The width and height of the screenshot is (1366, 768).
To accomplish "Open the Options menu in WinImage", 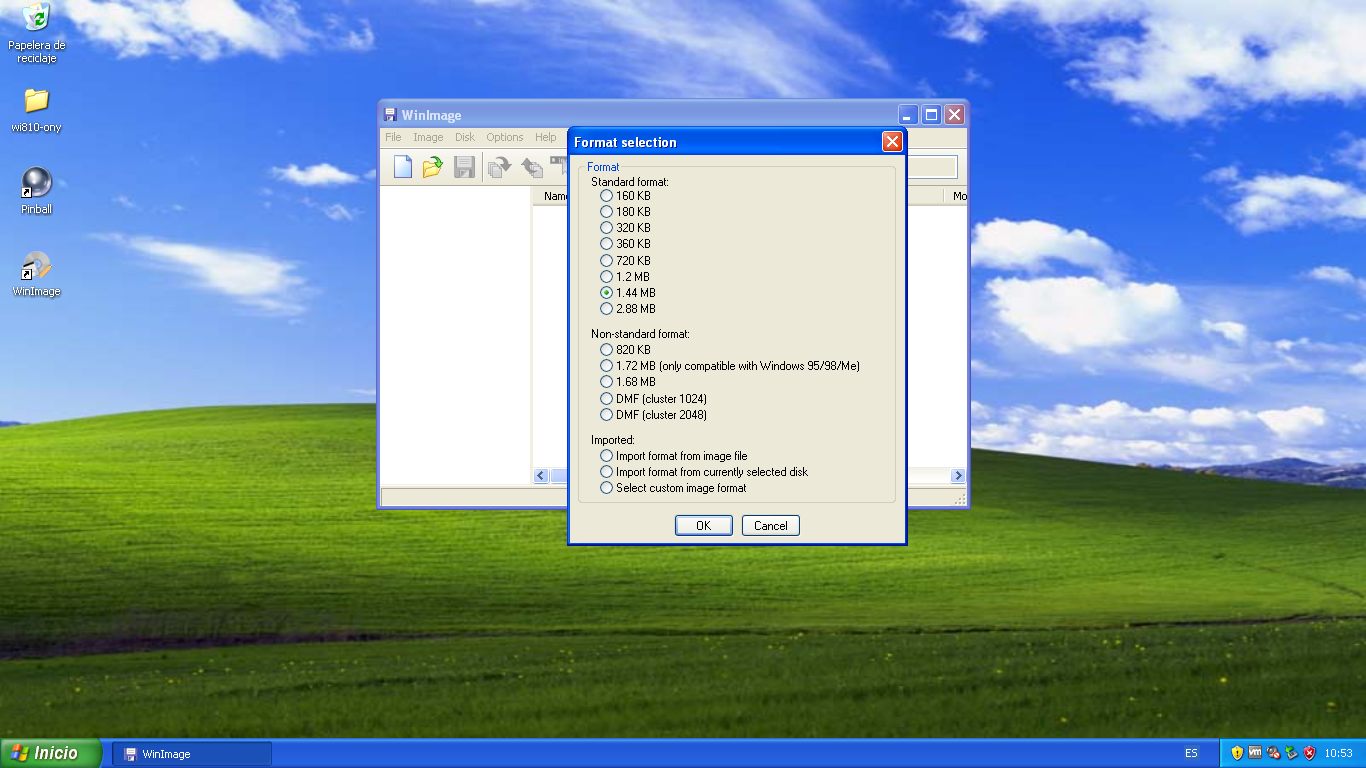I will tap(505, 137).
